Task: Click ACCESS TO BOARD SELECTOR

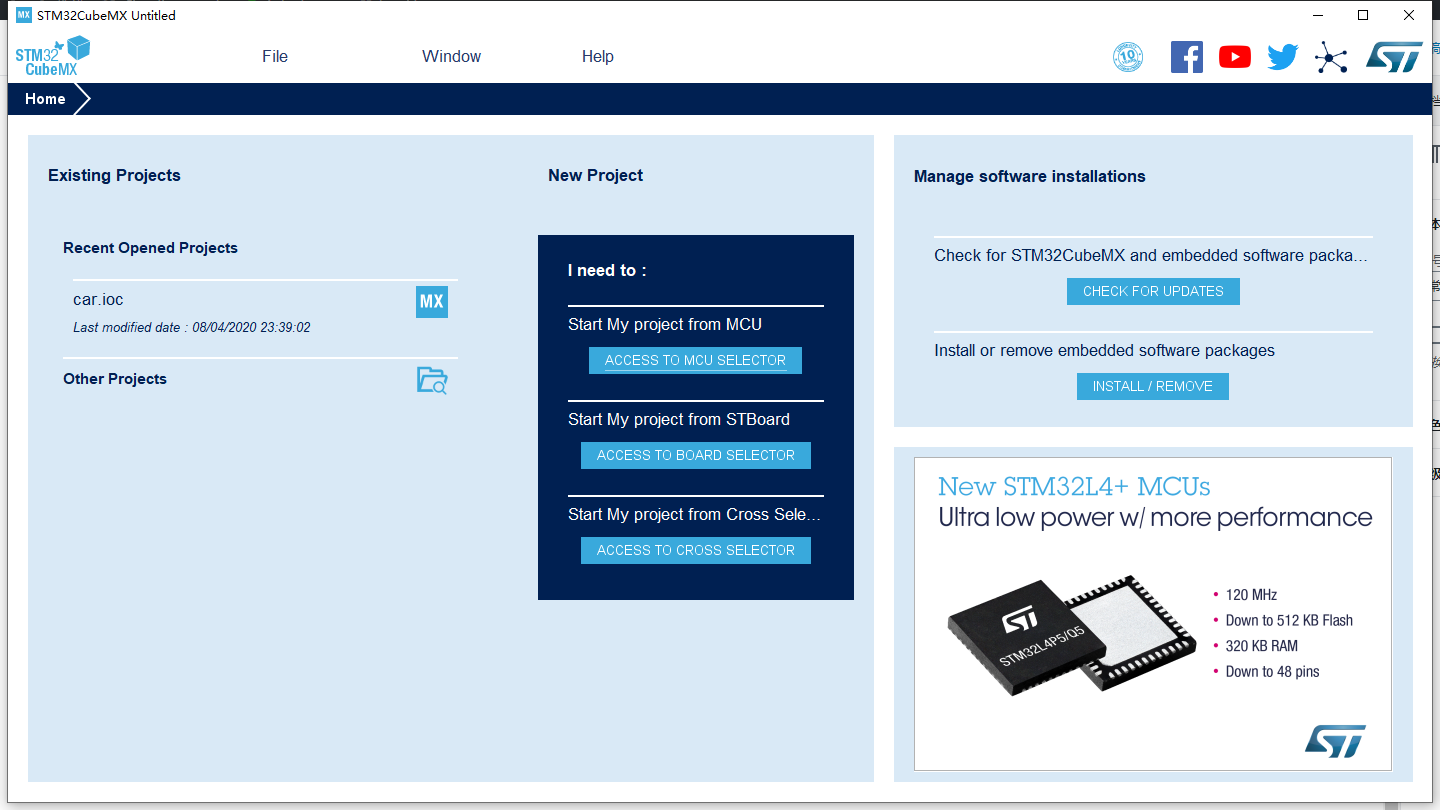Action: click(x=695, y=455)
